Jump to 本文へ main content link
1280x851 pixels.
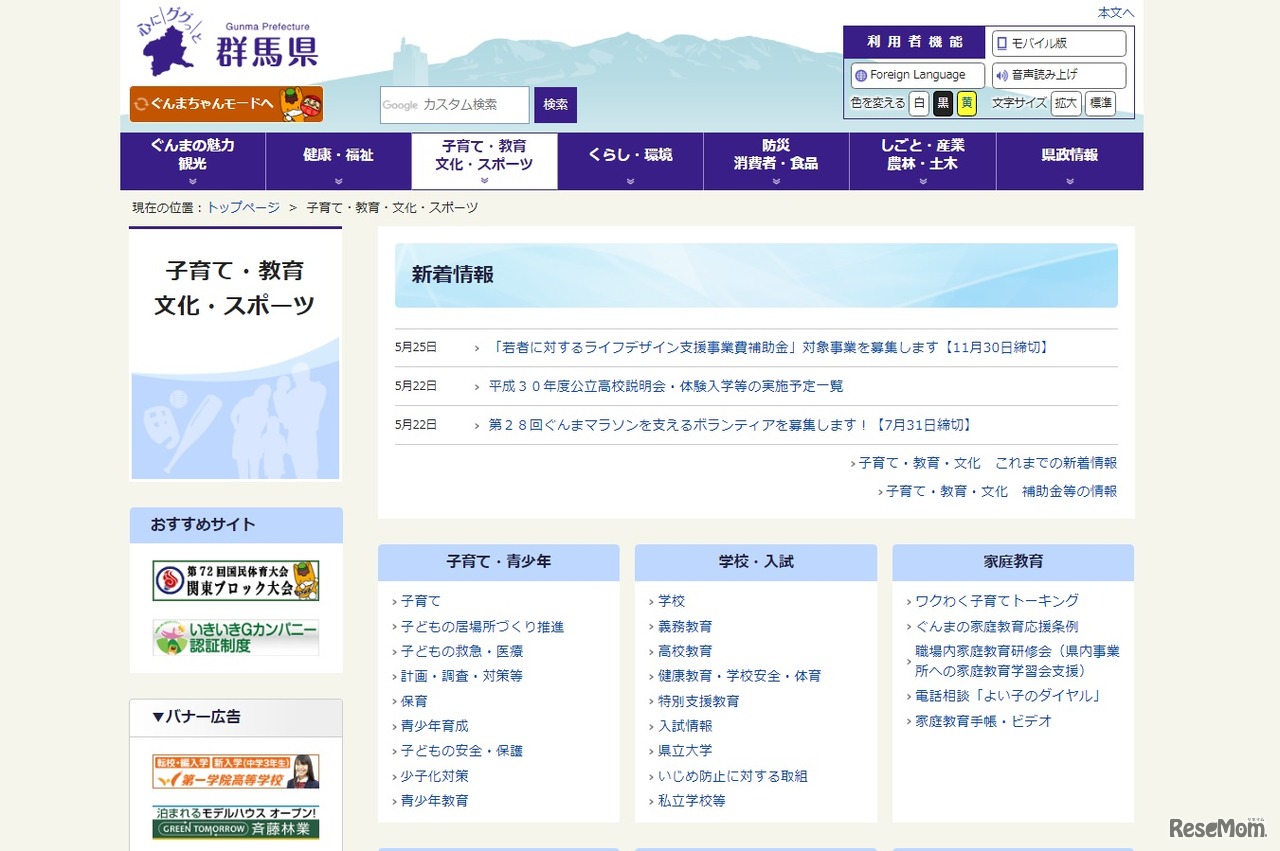click(x=1116, y=13)
